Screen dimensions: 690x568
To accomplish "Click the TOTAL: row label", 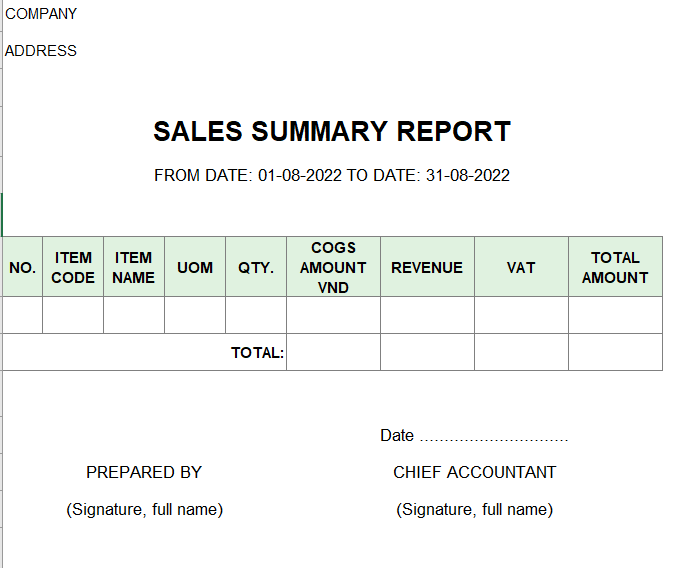I will (257, 352).
